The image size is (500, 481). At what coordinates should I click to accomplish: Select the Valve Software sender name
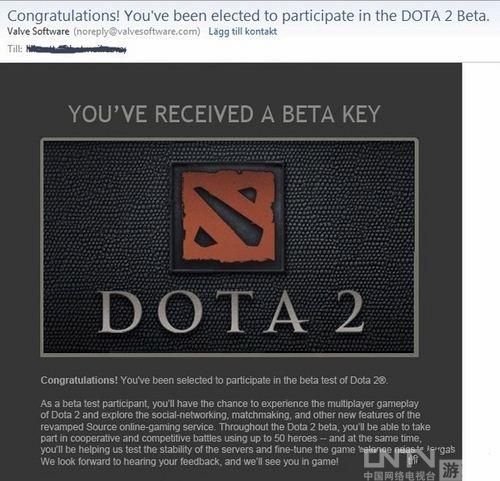[x=38, y=32]
